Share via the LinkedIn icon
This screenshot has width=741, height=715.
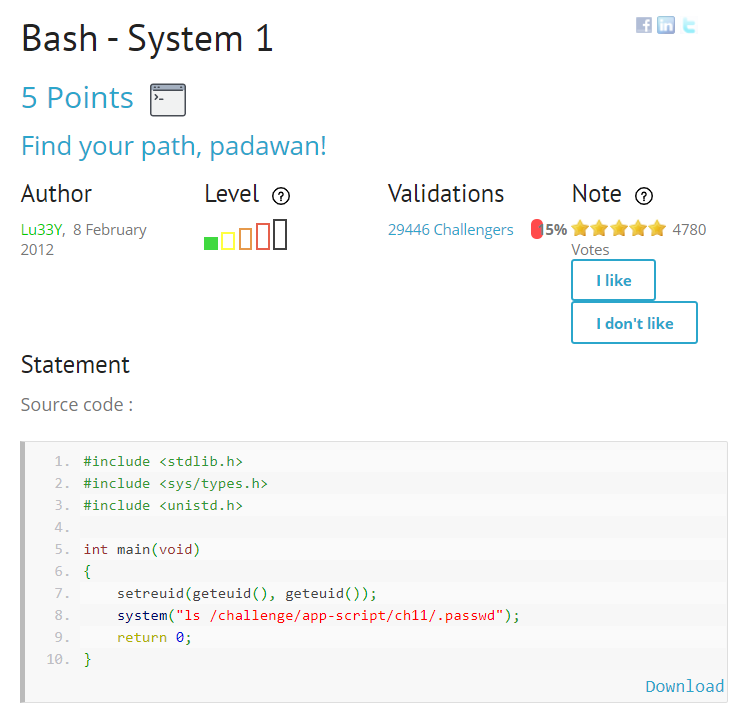(666, 25)
